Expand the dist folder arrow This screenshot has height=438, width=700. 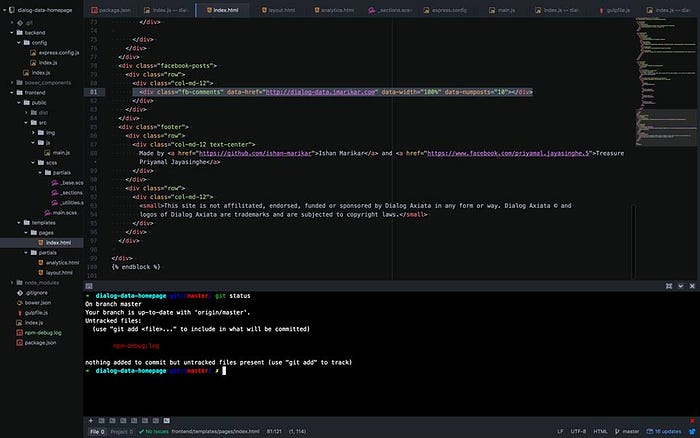[x=26, y=113]
